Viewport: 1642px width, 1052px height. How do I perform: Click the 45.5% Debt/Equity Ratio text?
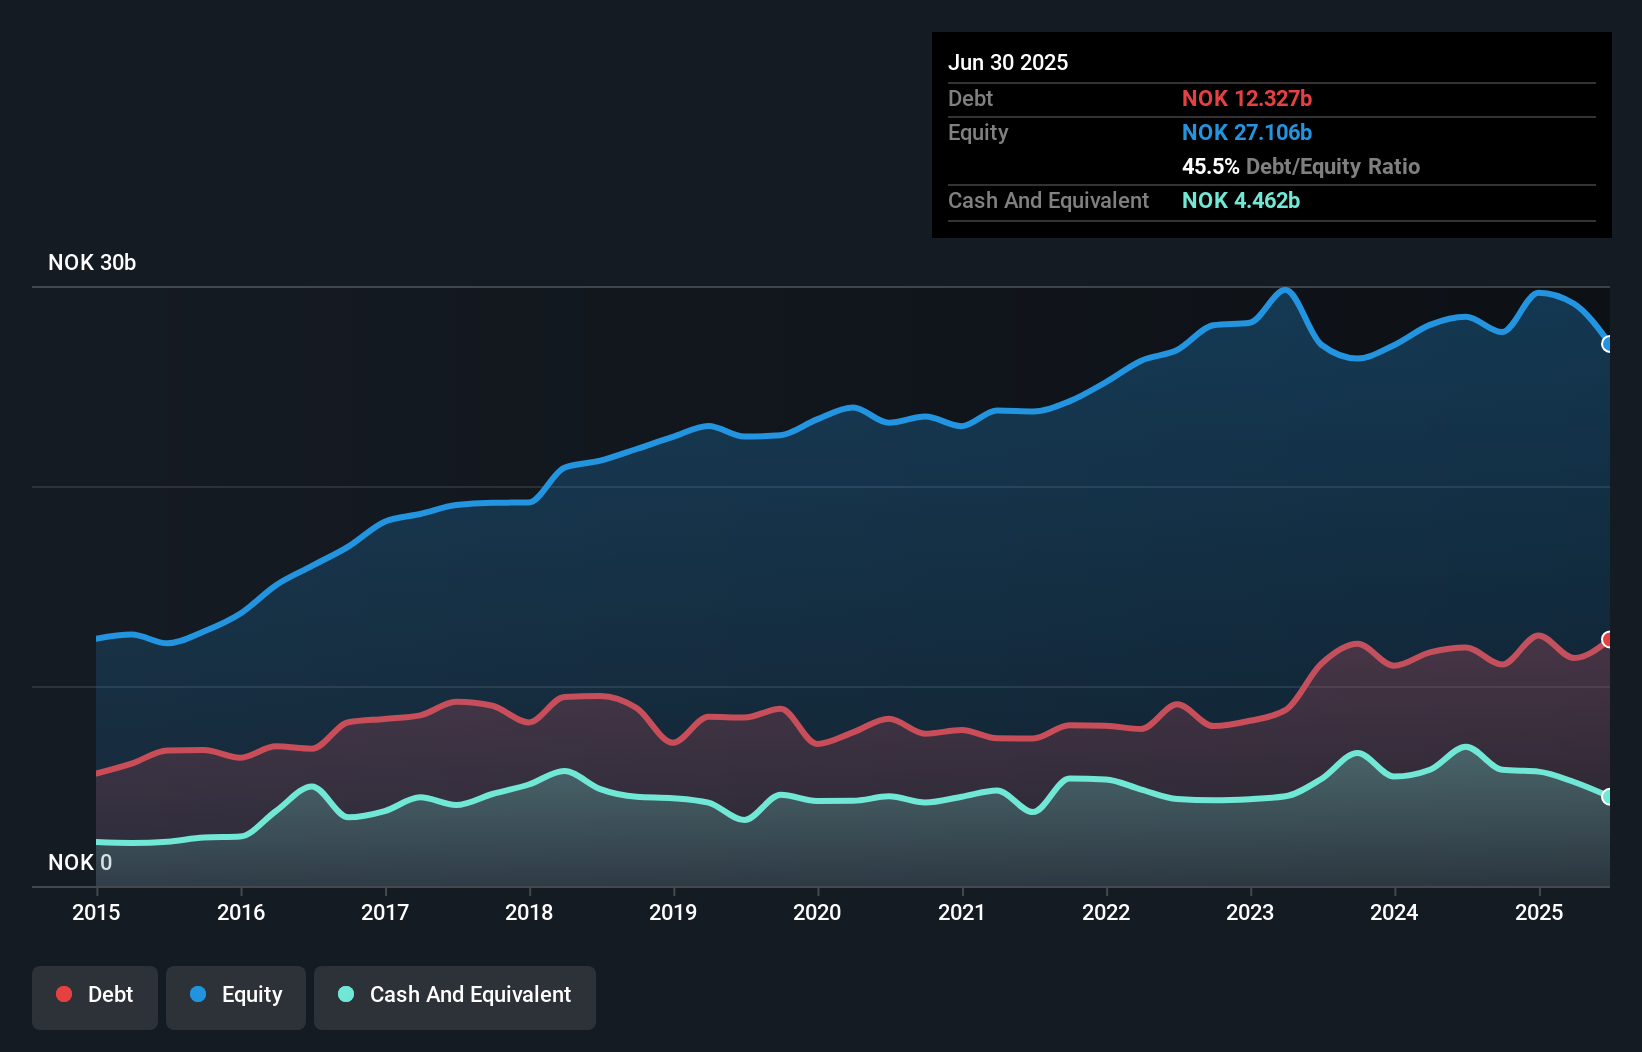[1300, 166]
